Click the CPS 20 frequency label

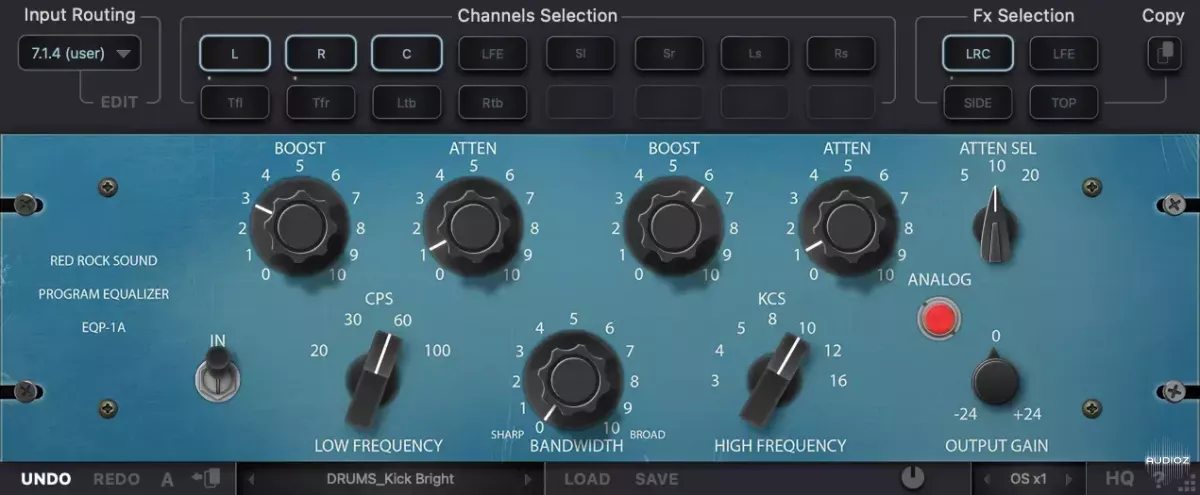pyautogui.click(x=319, y=350)
